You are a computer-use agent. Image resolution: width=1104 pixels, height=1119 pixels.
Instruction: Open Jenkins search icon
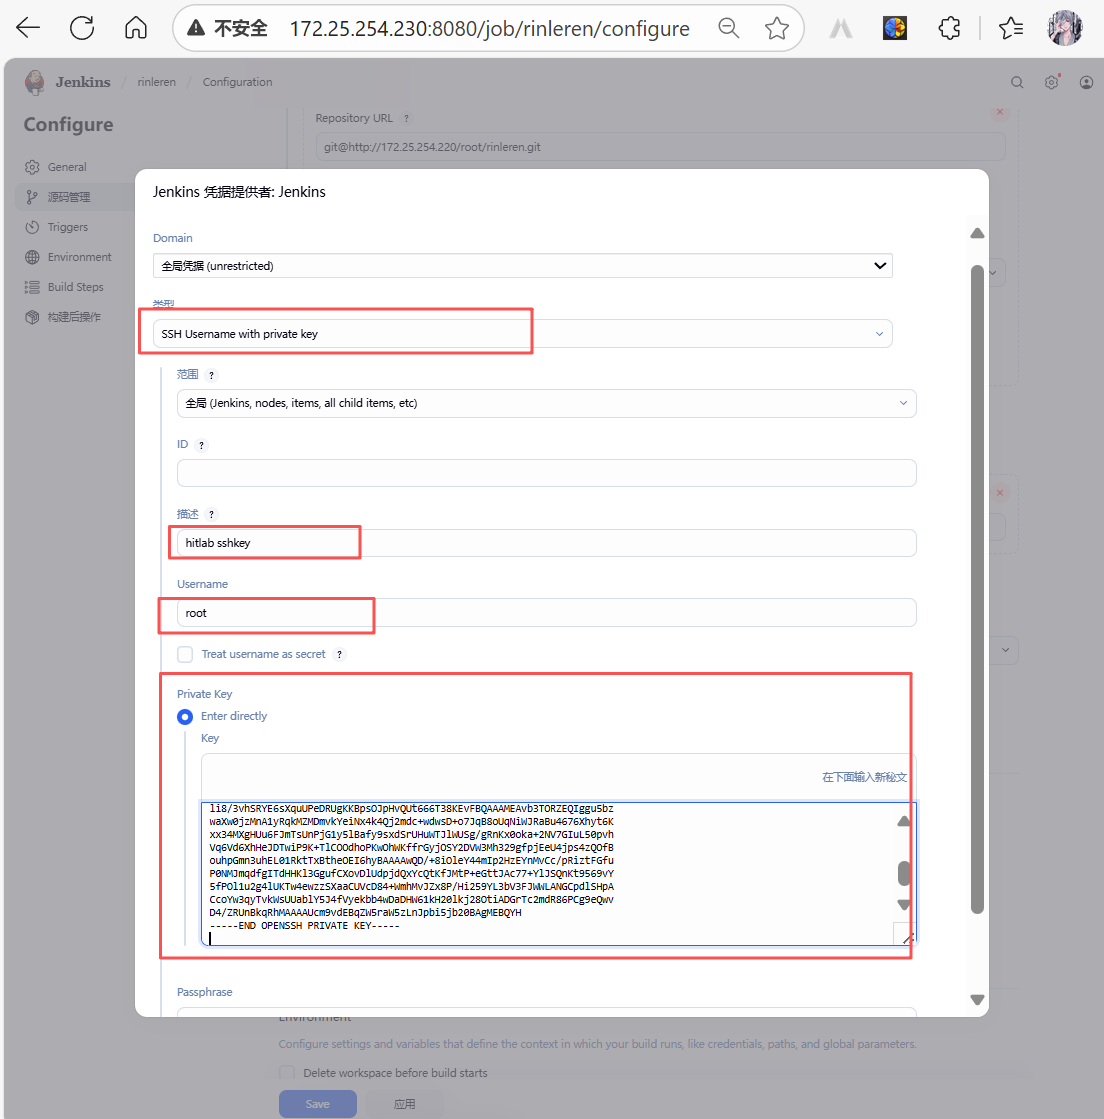pos(1017,82)
